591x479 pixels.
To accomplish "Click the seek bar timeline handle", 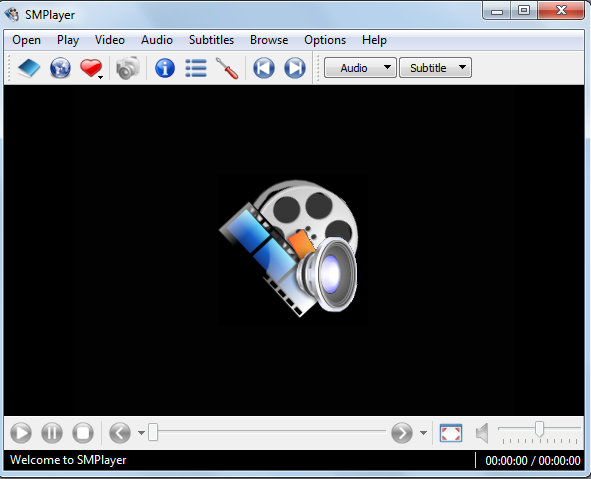I will click(153, 432).
